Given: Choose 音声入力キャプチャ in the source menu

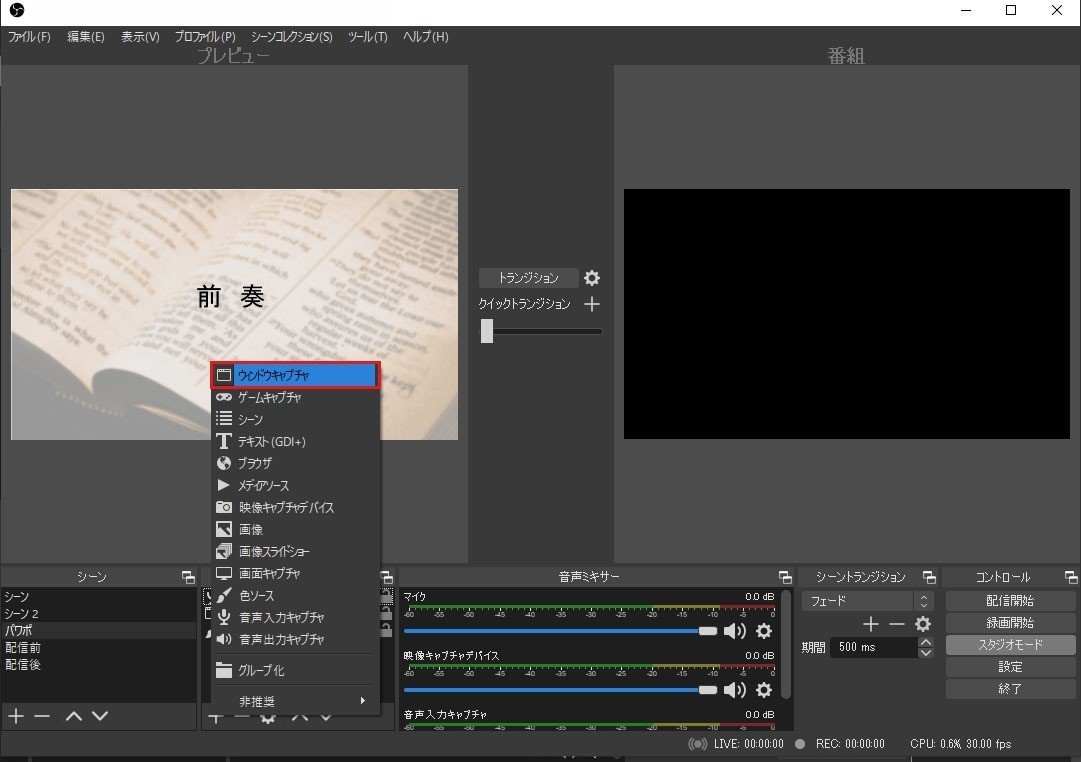Looking at the screenshot, I should (296, 618).
